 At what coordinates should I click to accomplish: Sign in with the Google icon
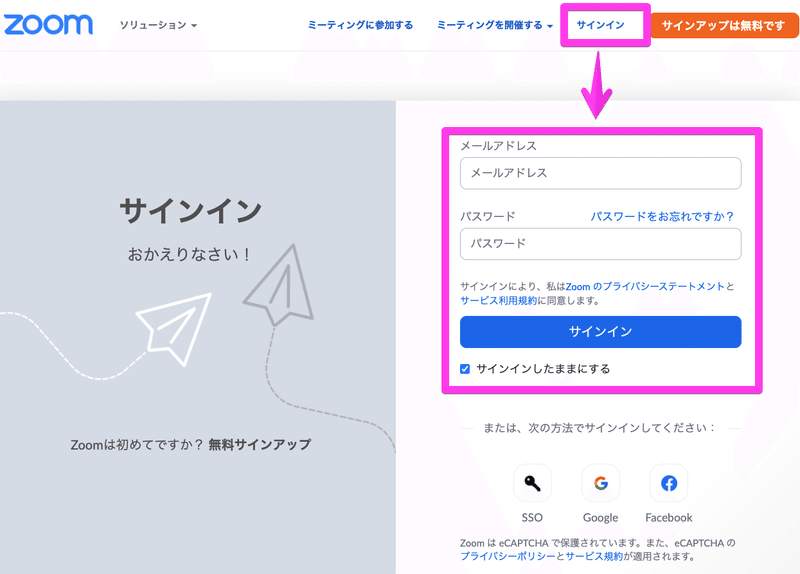point(601,483)
